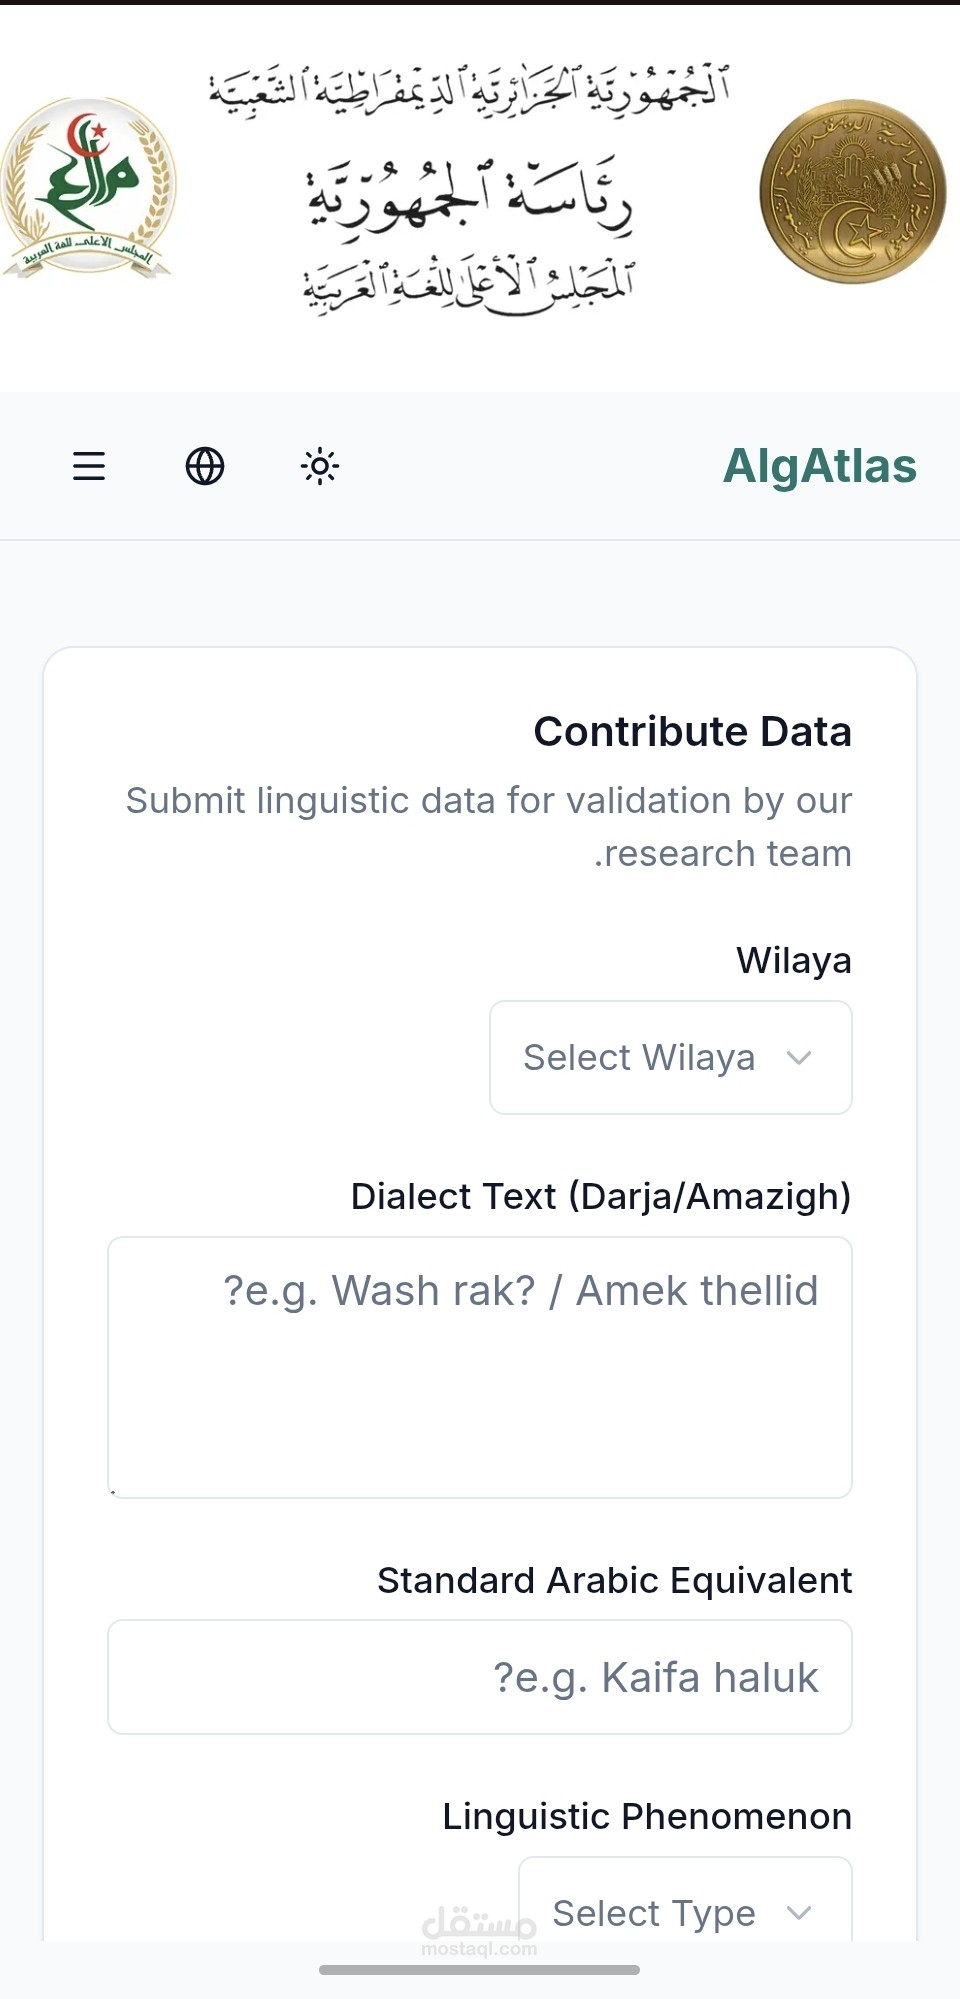Open the Select Type dropdown
Viewport: 960px width, 1999px height.
click(654, 1912)
